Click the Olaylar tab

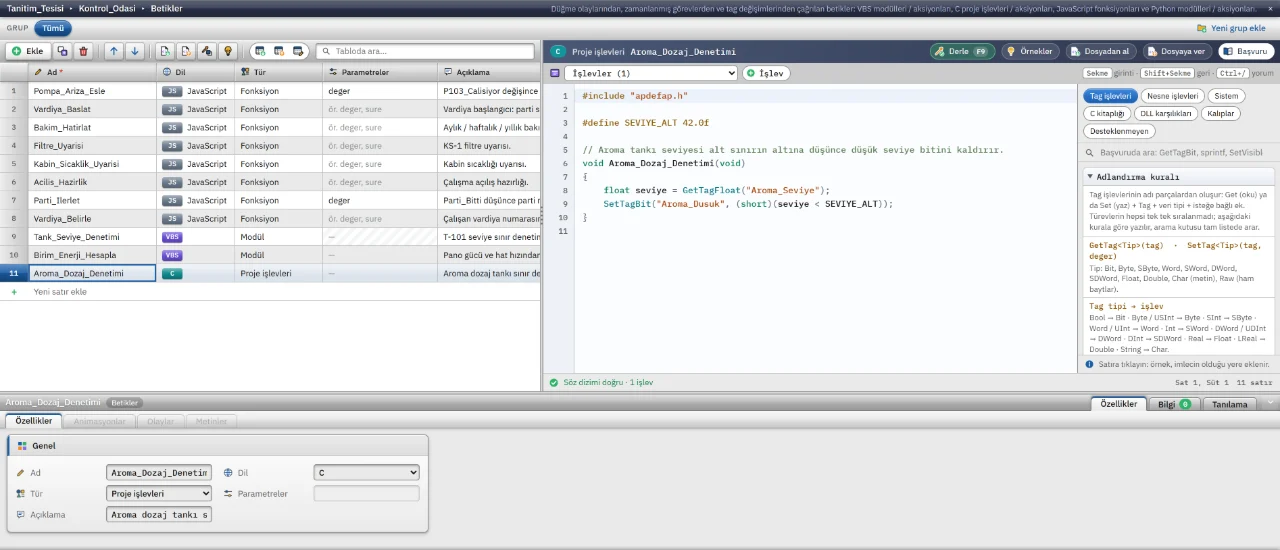160,421
